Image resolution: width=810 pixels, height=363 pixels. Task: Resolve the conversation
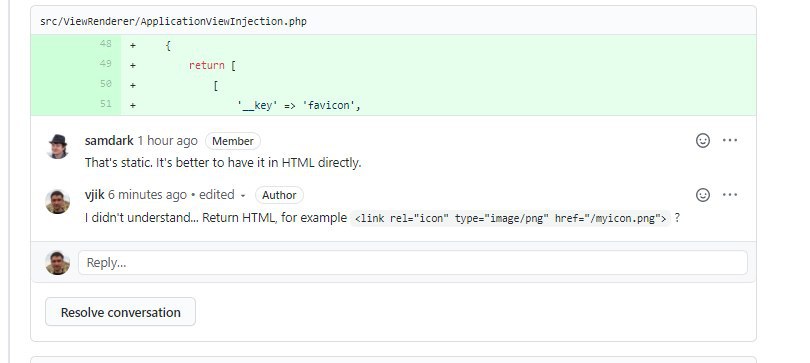coord(120,312)
